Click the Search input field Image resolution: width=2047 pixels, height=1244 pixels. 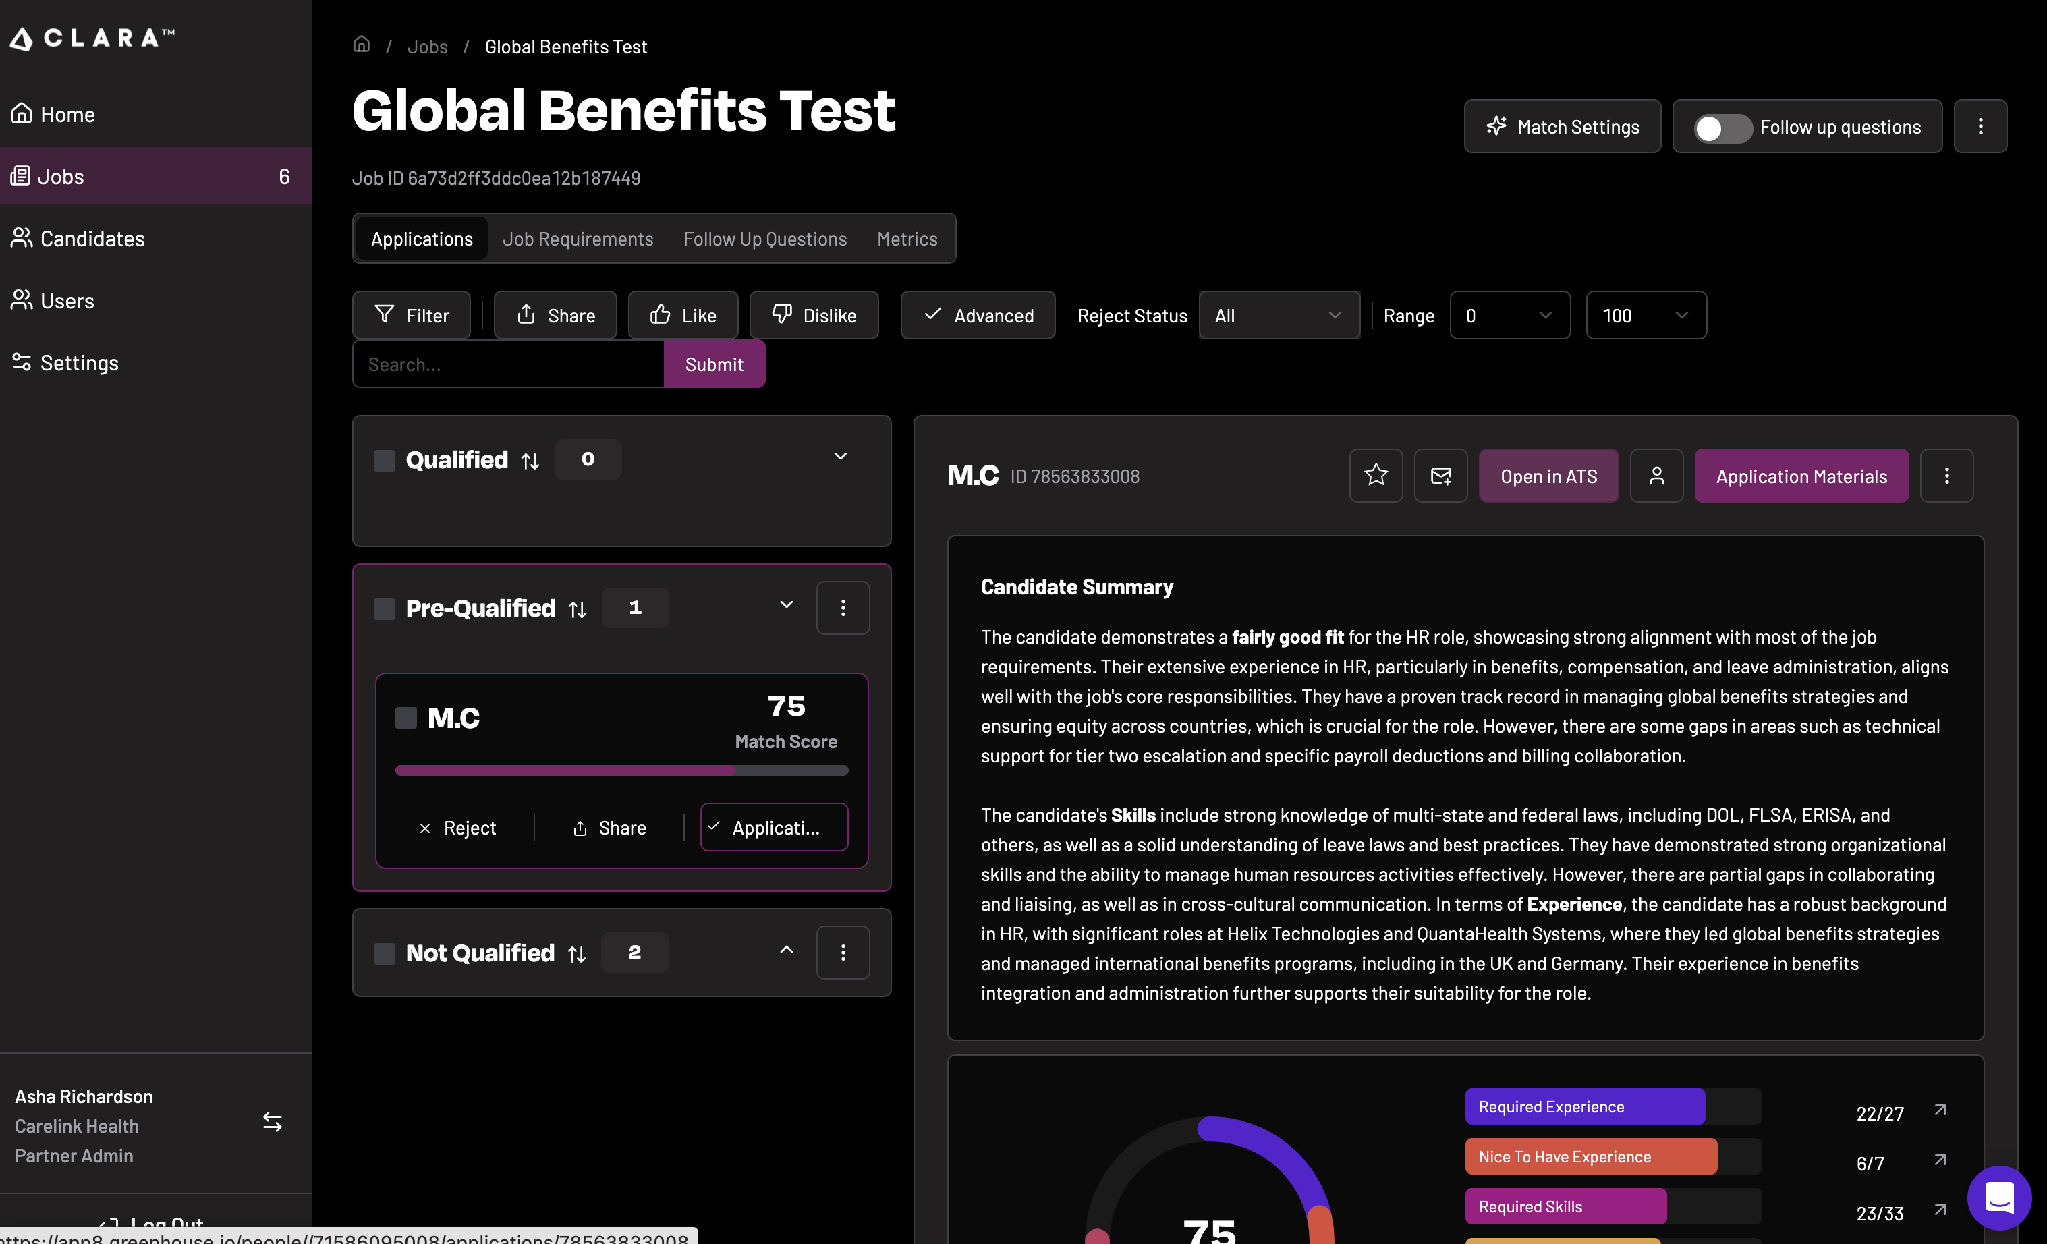coord(508,364)
